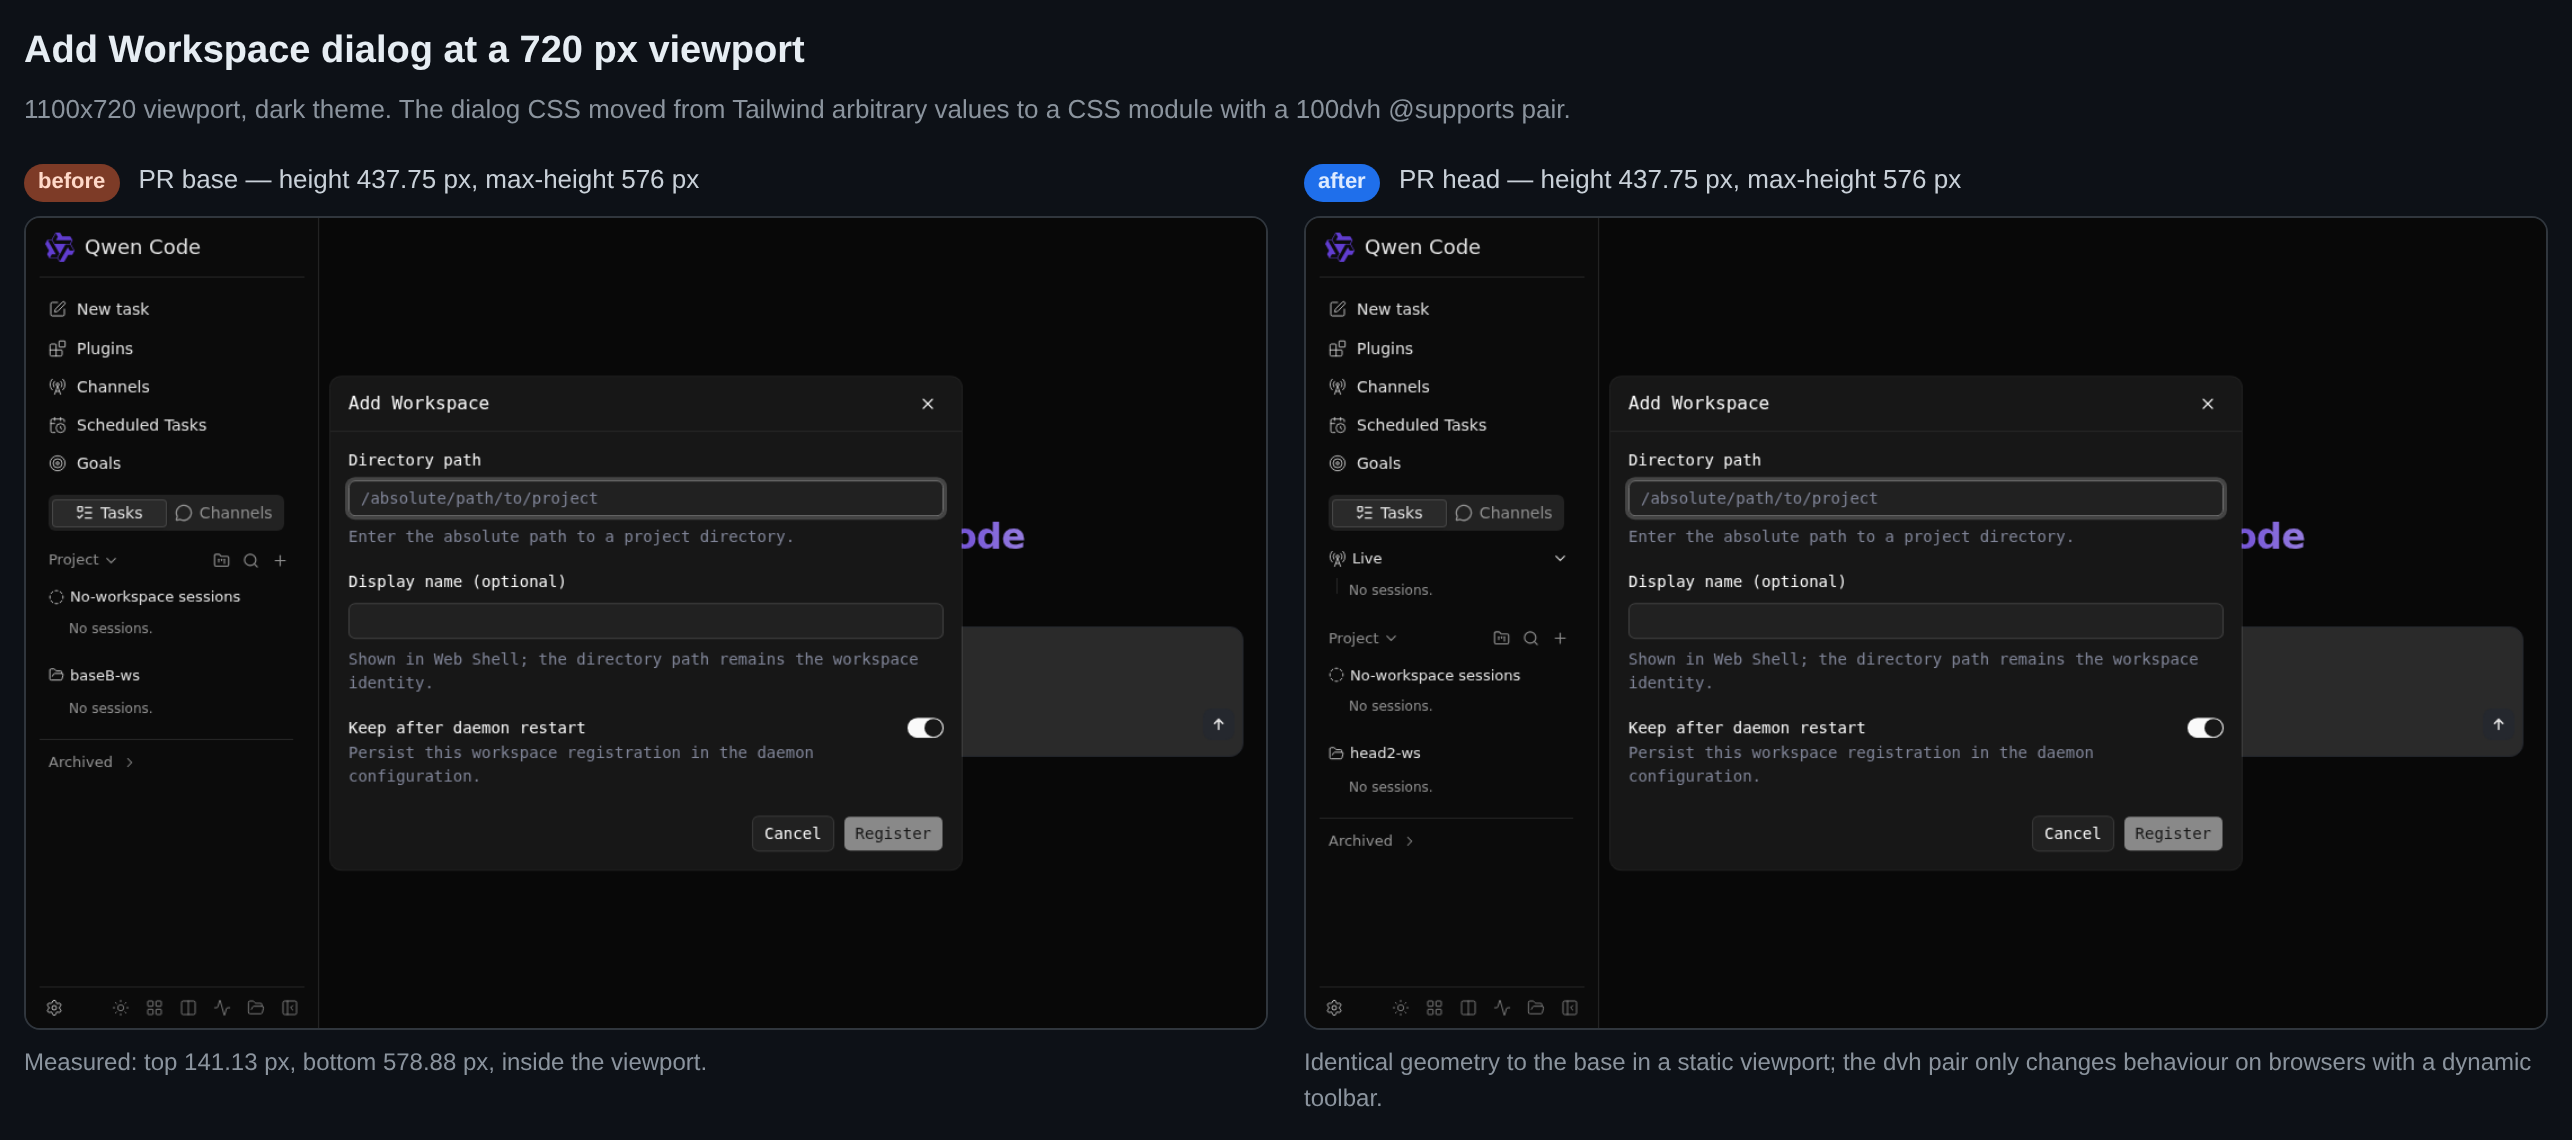Click the open folder icon in the after panel footer

click(1536, 1008)
